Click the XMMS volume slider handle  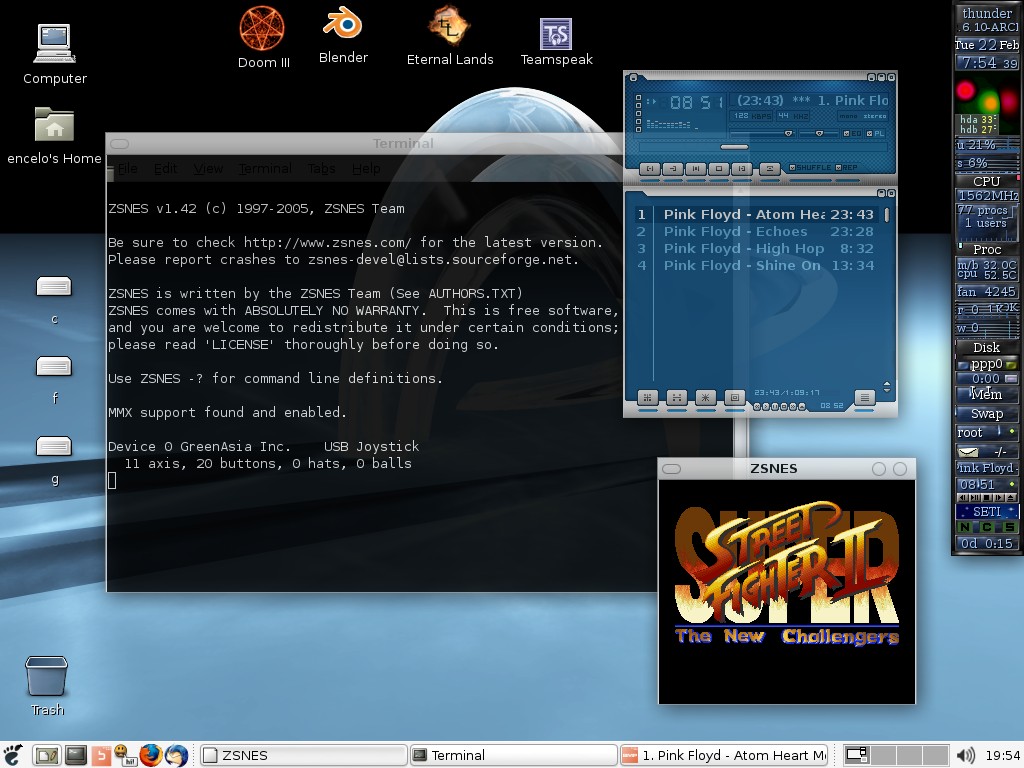[x=788, y=133]
